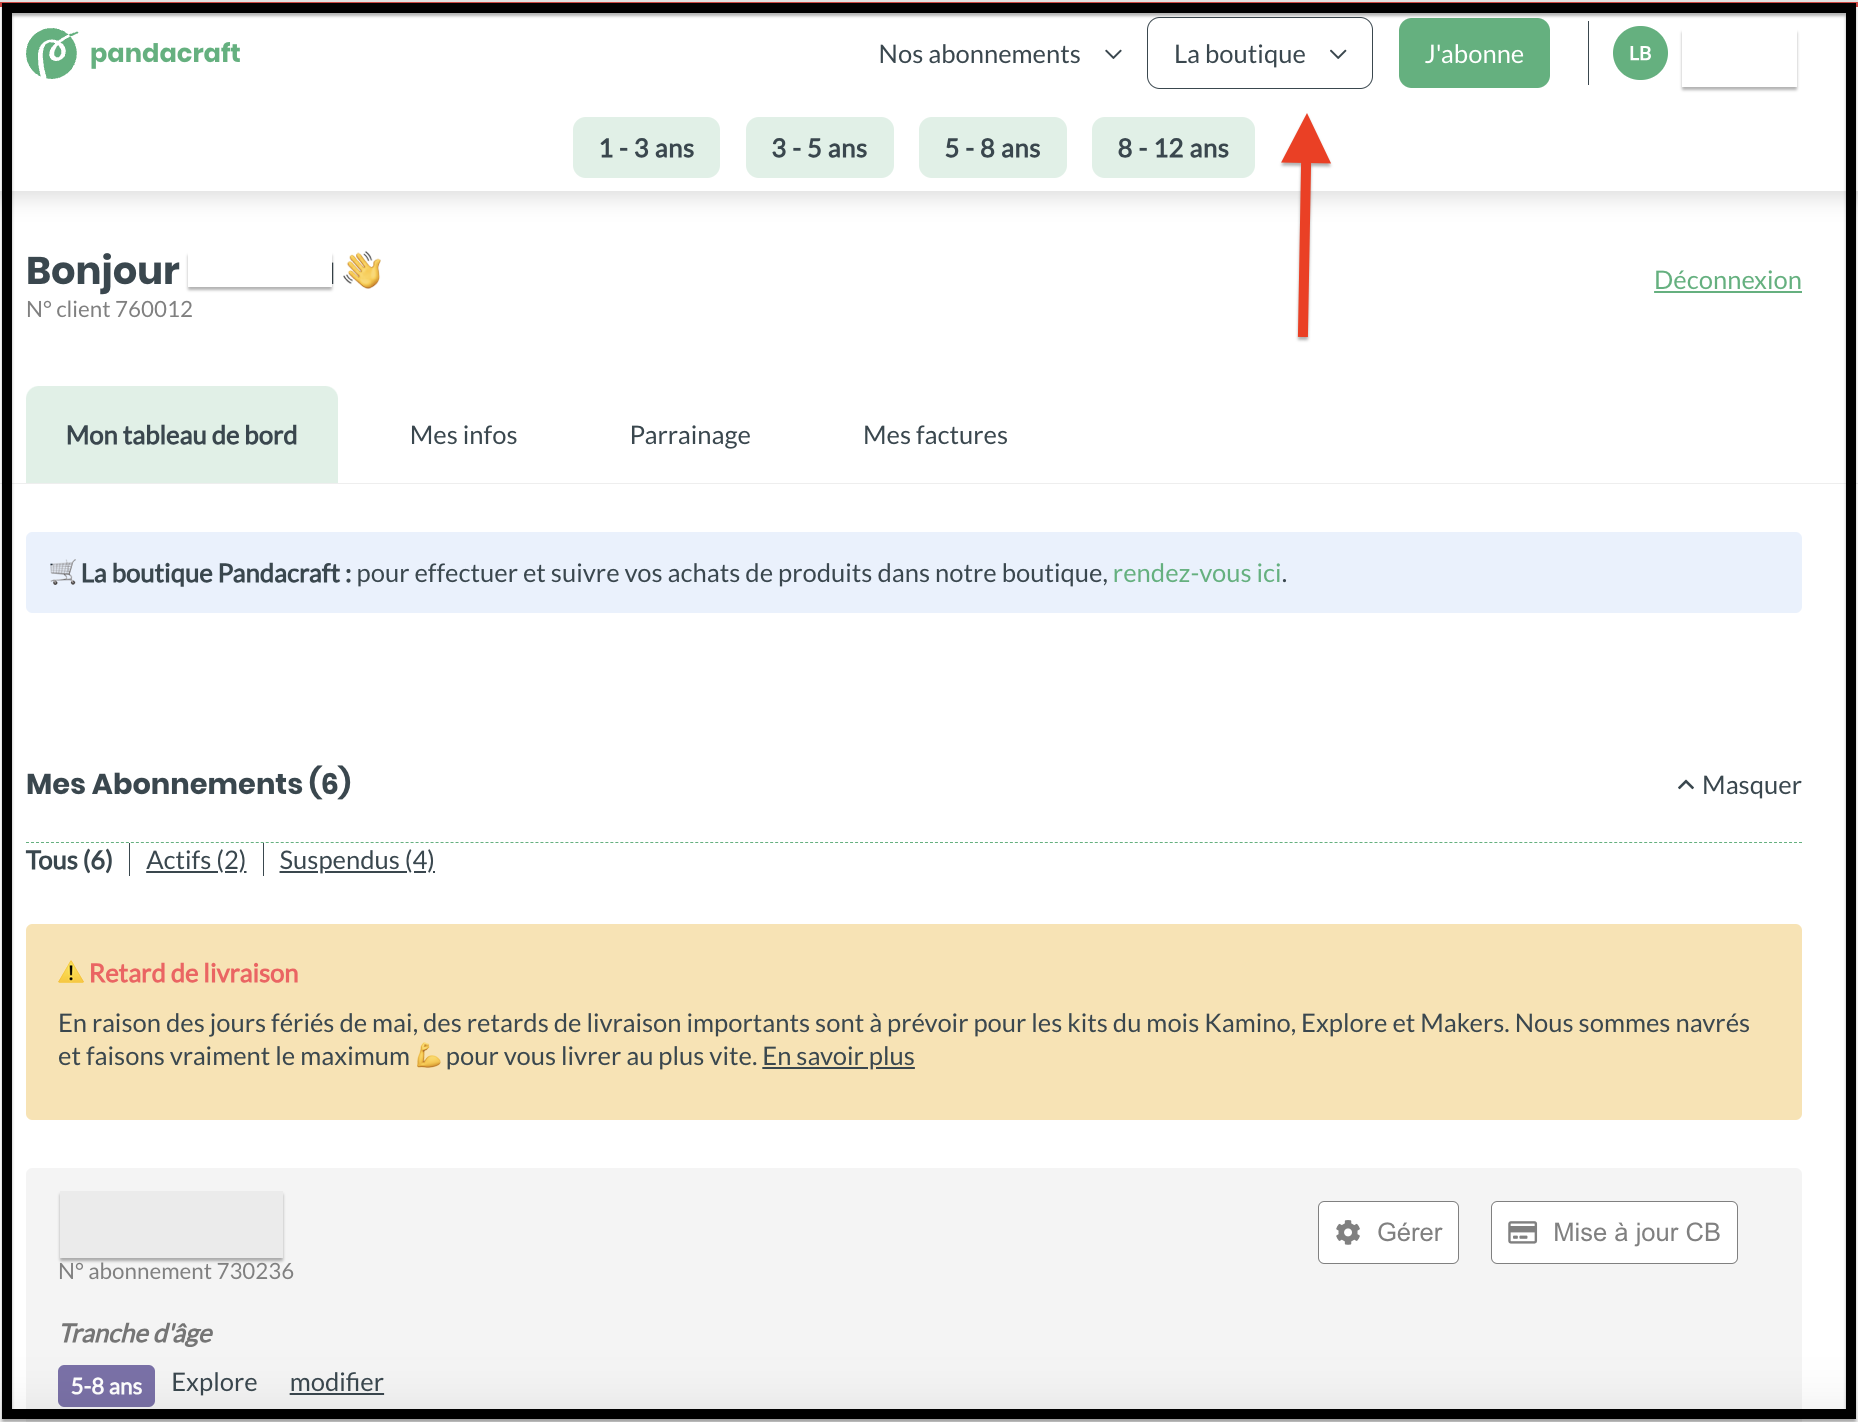
Task: Click the credit card icon on Mise à jour CB
Action: click(x=1522, y=1232)
